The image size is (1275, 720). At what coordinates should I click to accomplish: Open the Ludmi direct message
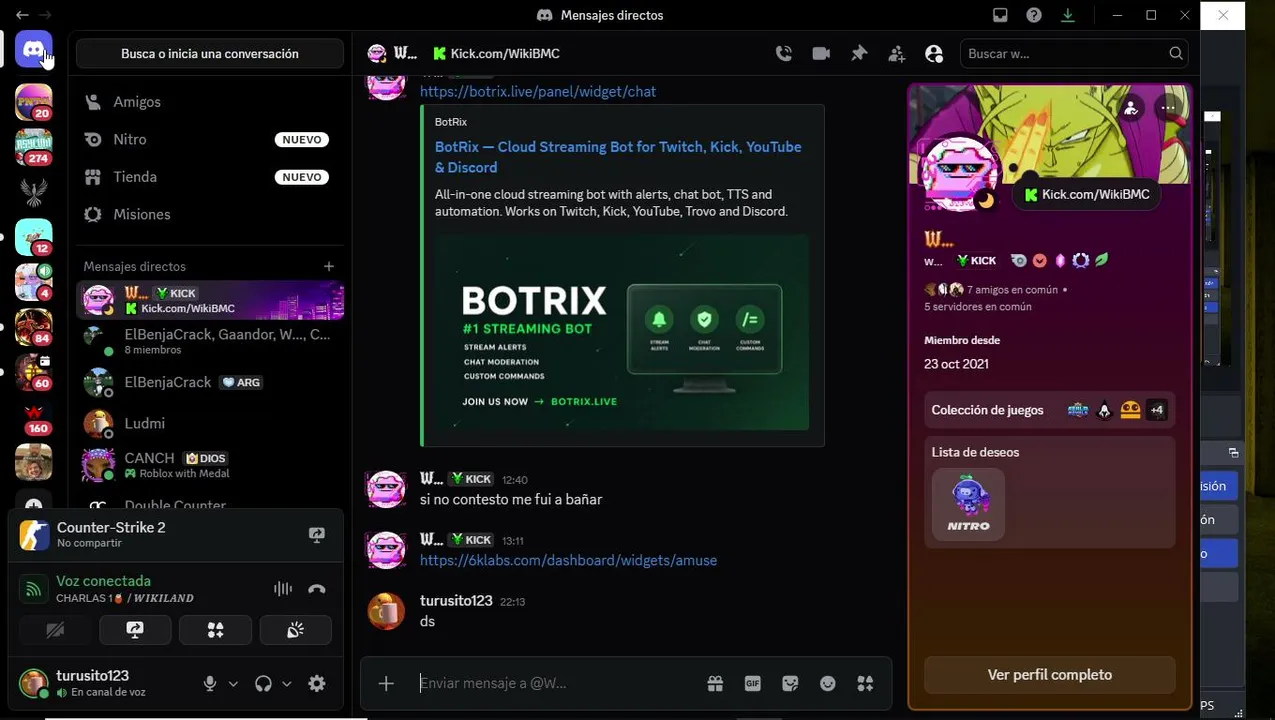click(x=210, y=423)
